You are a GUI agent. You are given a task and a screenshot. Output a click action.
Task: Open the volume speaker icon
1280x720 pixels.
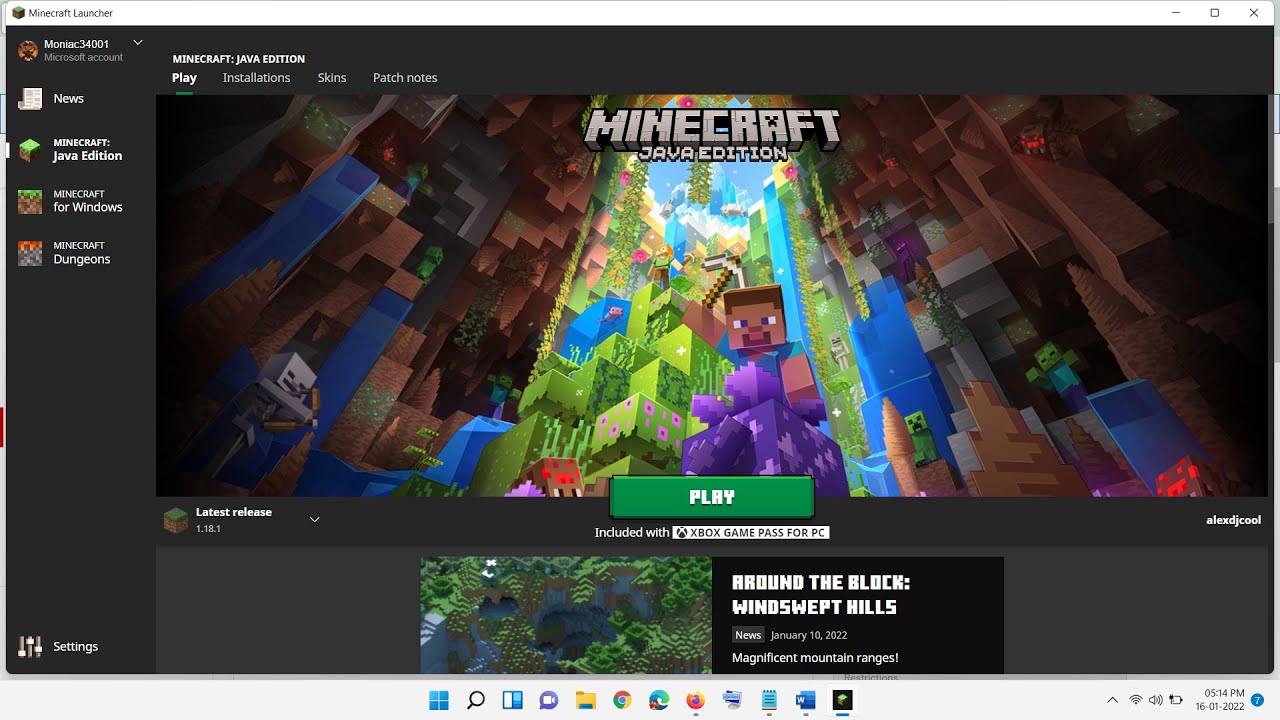(x=1156, y=700)
